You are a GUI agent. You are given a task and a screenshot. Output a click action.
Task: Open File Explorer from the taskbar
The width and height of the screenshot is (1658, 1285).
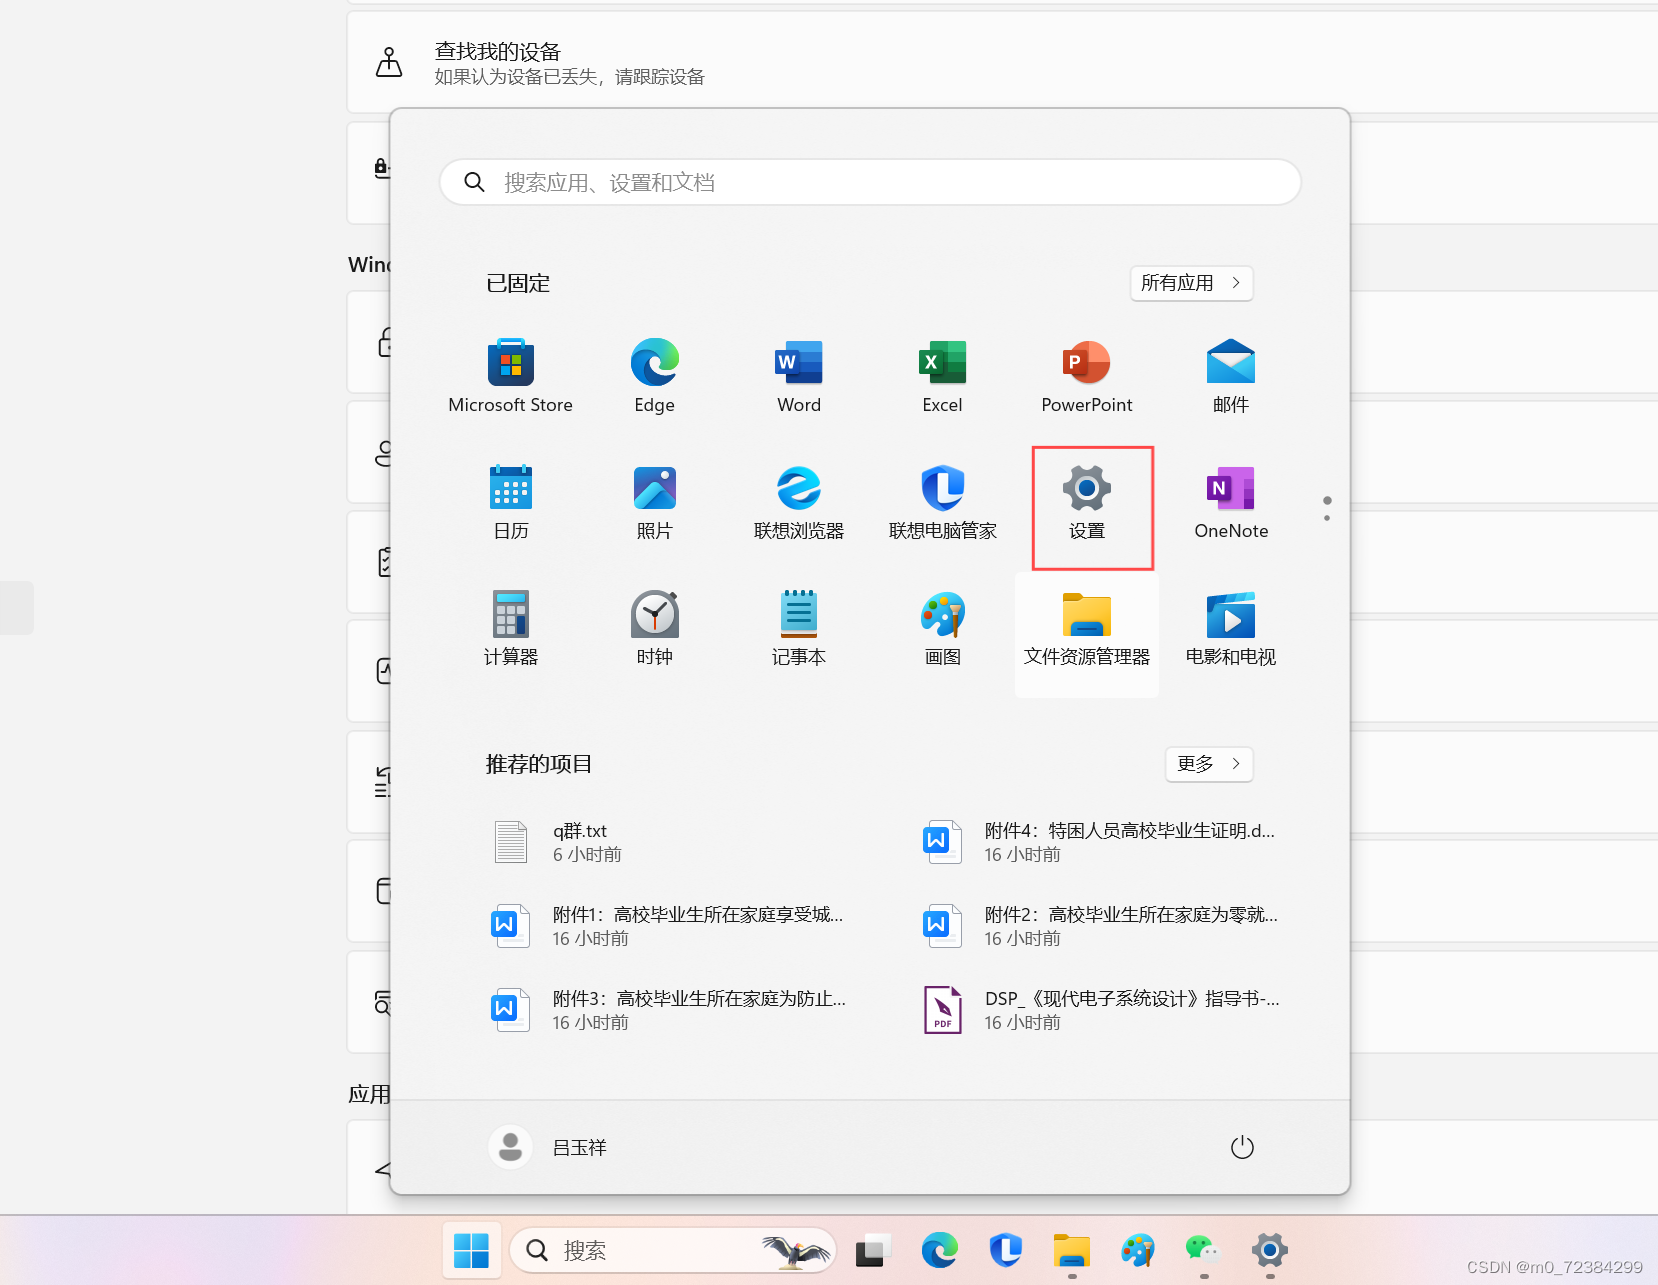pyautogui.click(x=1071, y=1250)
